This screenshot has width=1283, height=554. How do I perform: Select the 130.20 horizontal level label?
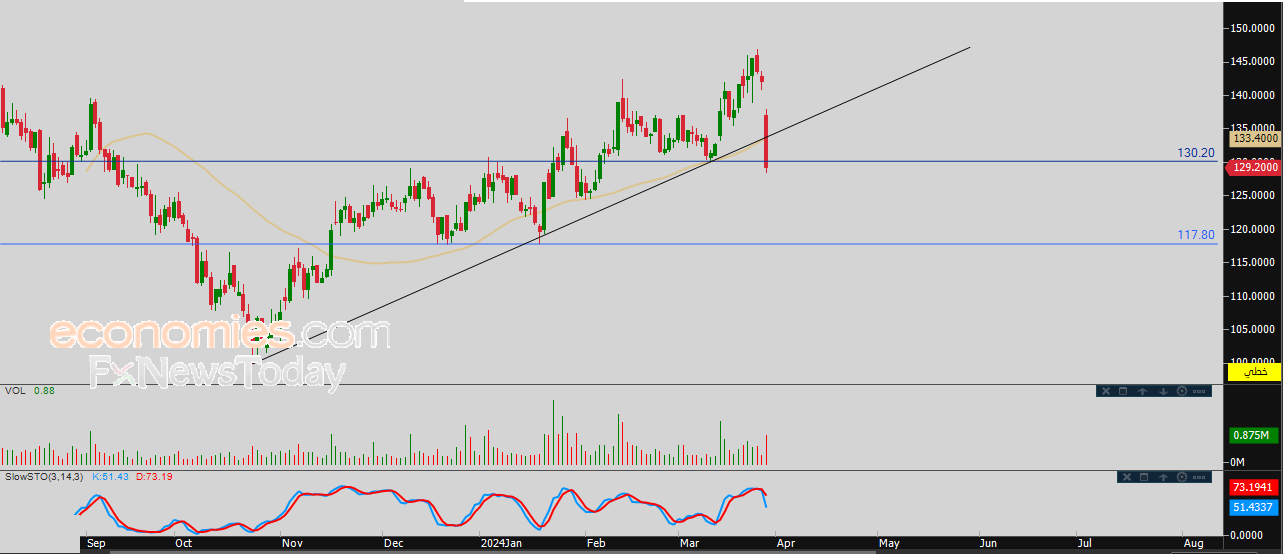pos(1196,153)
